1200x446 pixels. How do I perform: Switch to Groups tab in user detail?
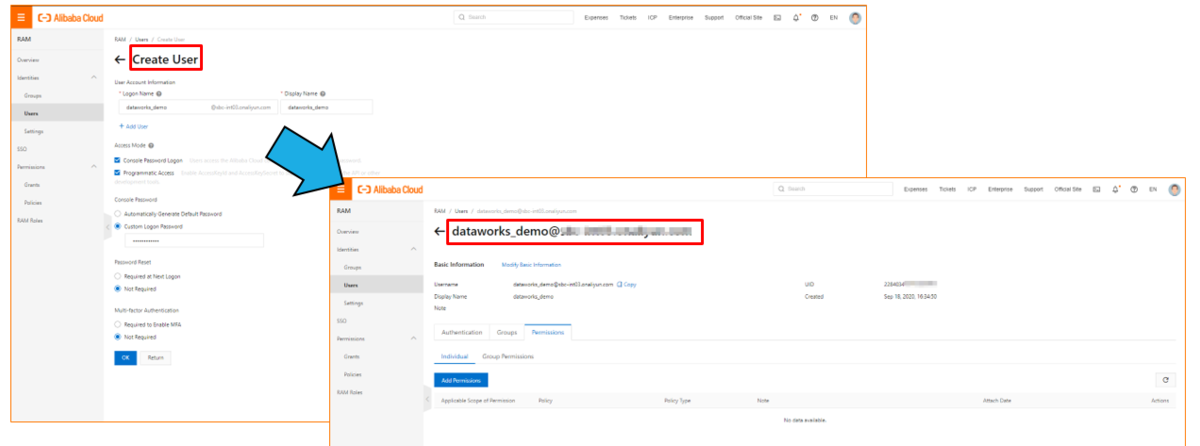pyautogui.click(x=507, y=332)
